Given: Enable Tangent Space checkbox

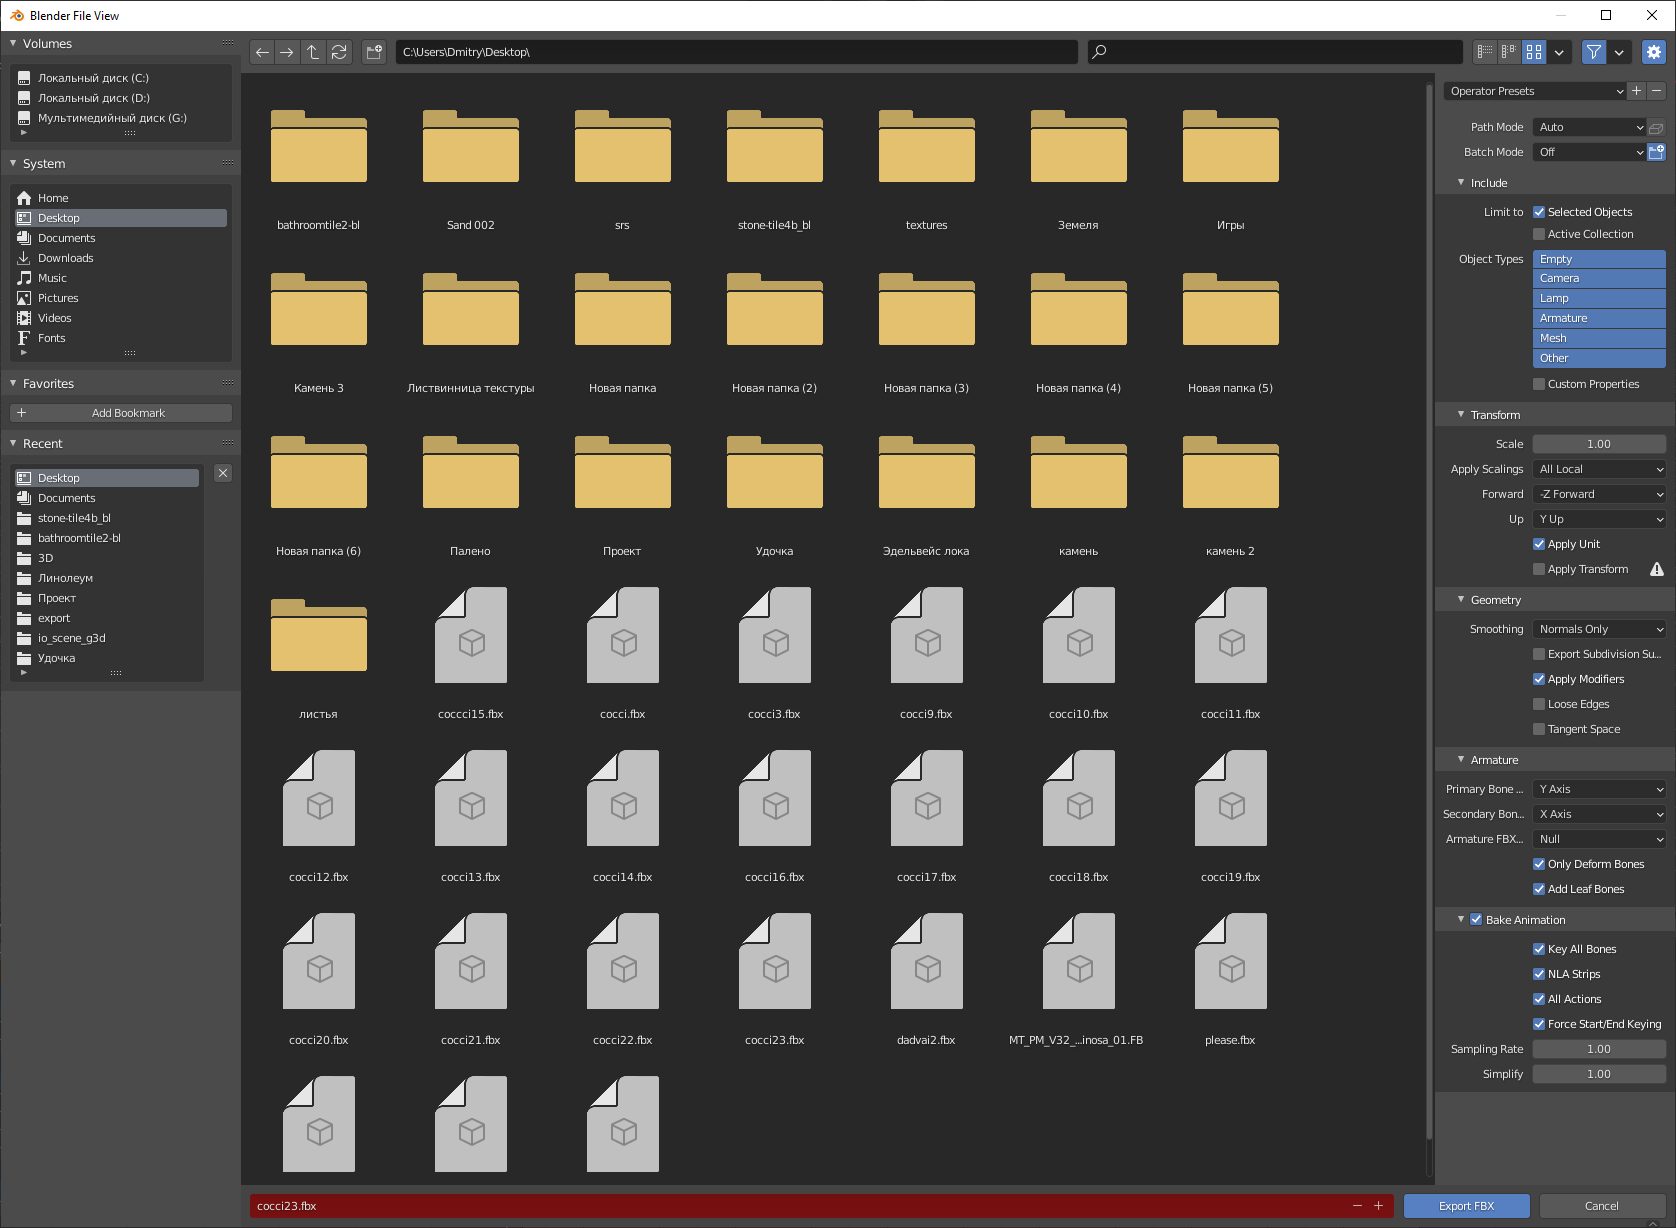Looking at the screenshot, I should (1539, 729).
